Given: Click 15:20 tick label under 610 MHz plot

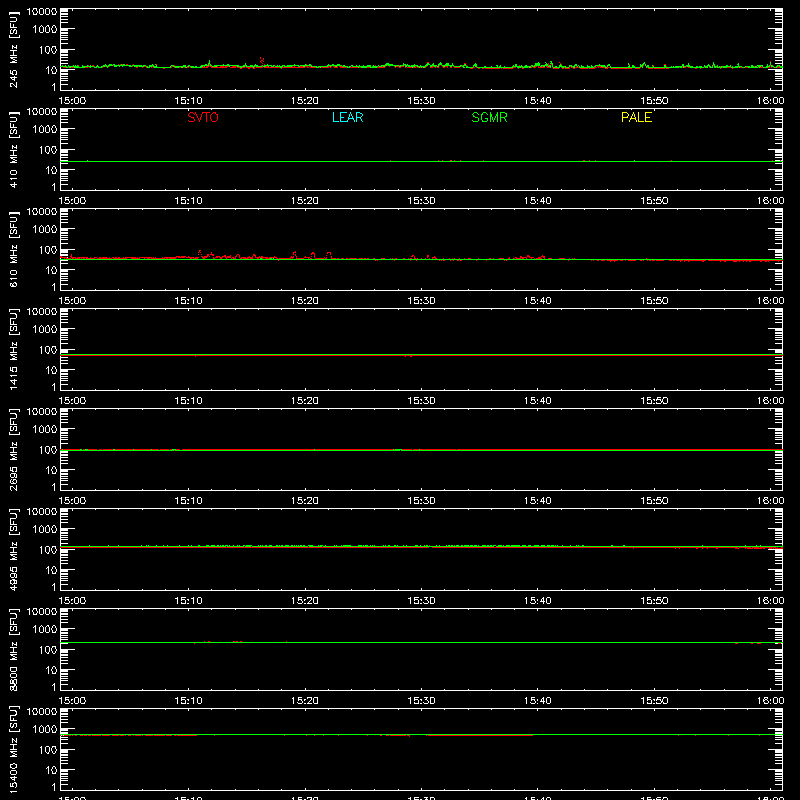Looking at the screenshot, I should (x=305, y=301).
